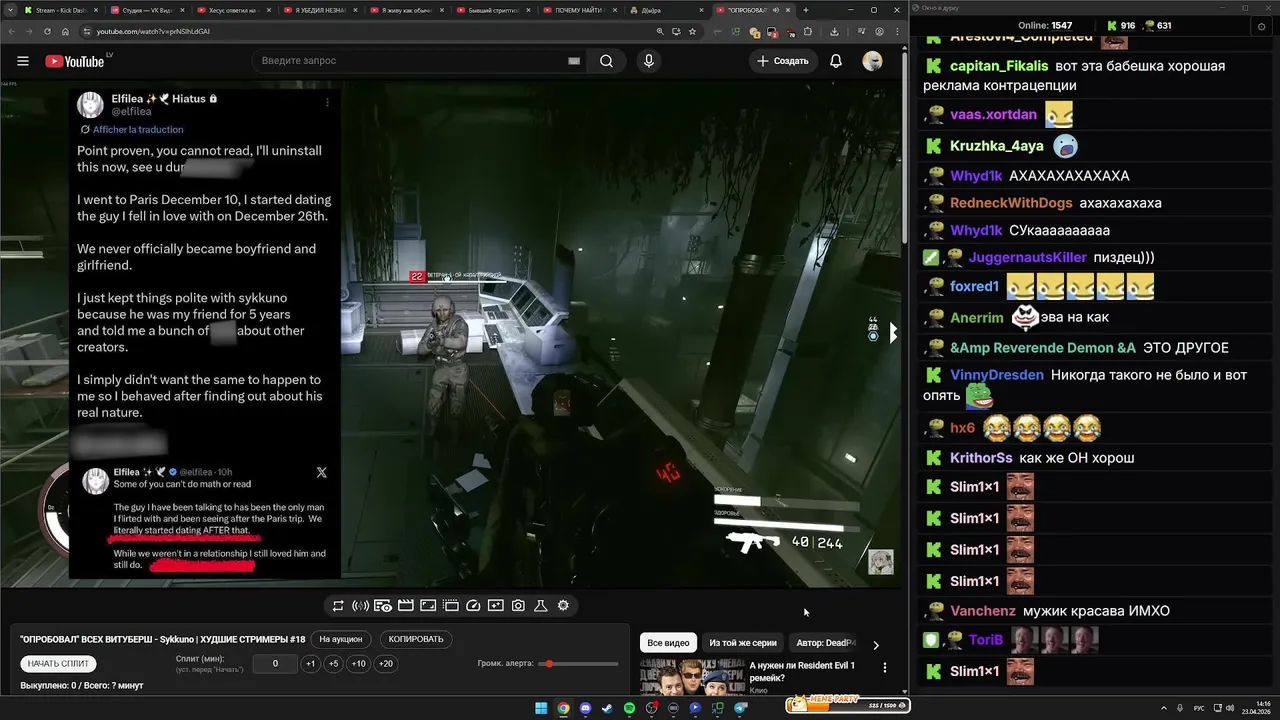Click the КОПИРОВАТЬ button
1280x720 pixels.
[x=416, y=639]
